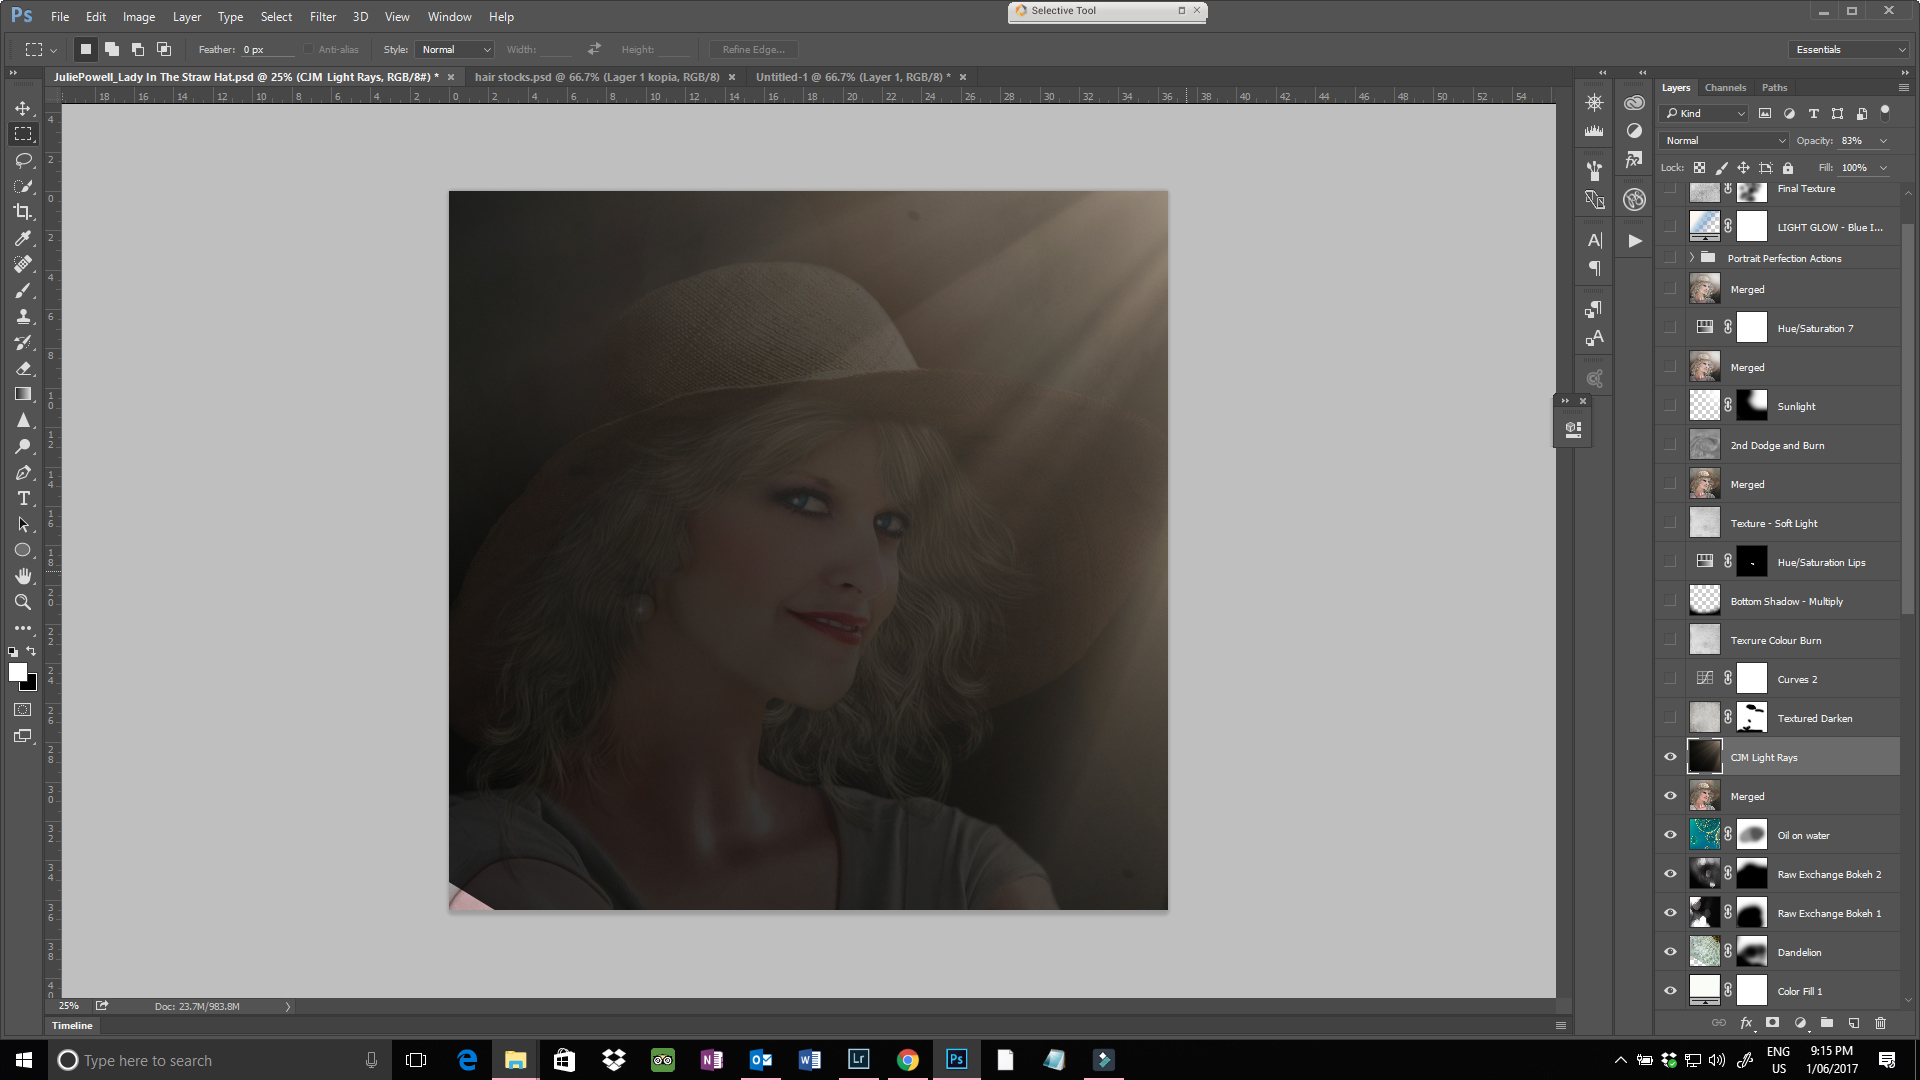
Task: Select the Zoom tool
Action: [23, 602]
